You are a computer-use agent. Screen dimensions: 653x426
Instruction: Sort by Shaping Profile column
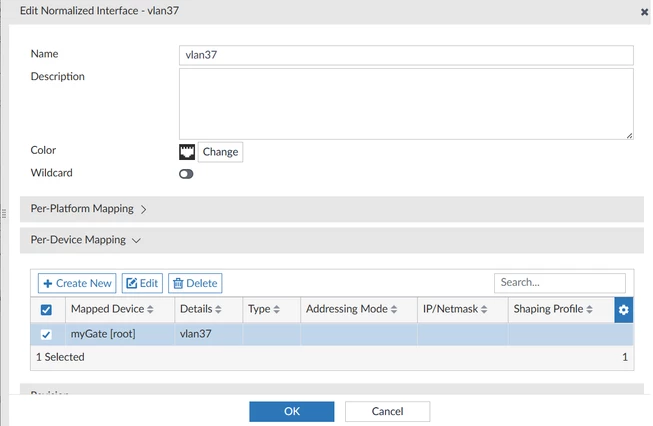[553, 309]
